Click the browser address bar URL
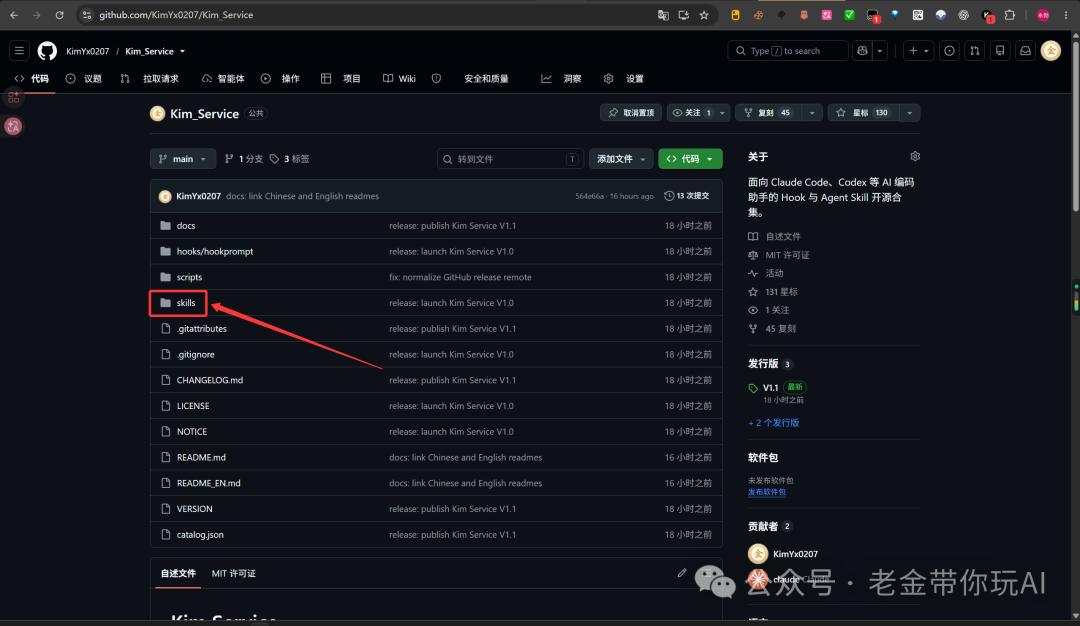The height and width of the screenshot is (626, 1080). coord(176,15)
